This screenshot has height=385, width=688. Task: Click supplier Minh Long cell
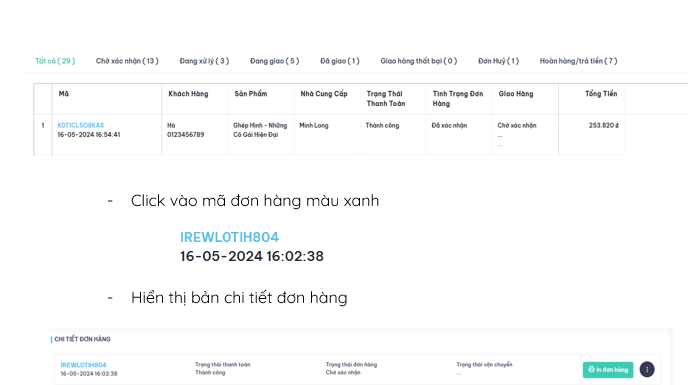tap(314, 125)
